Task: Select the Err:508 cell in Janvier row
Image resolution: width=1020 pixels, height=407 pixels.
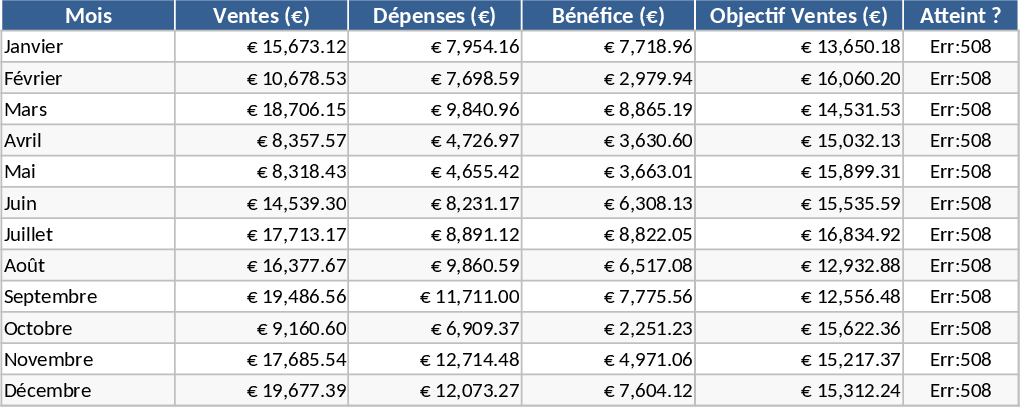Action: 960,47
